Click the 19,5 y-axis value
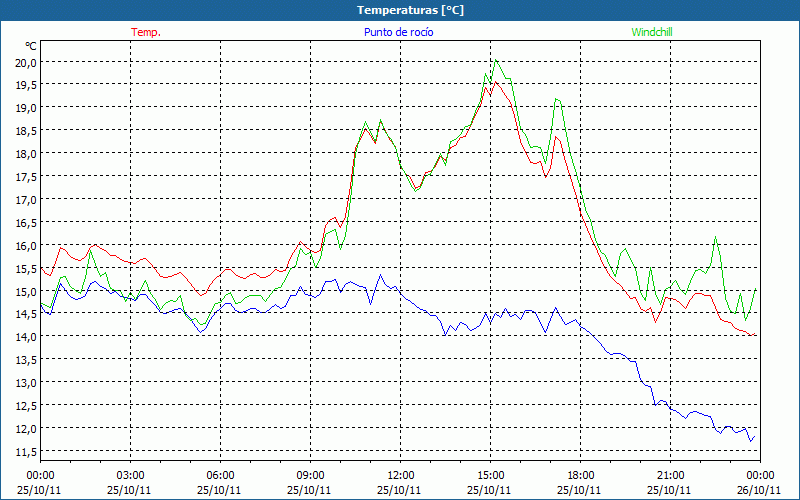This screenshot has height=500, width=800. (x=27, y=85)
